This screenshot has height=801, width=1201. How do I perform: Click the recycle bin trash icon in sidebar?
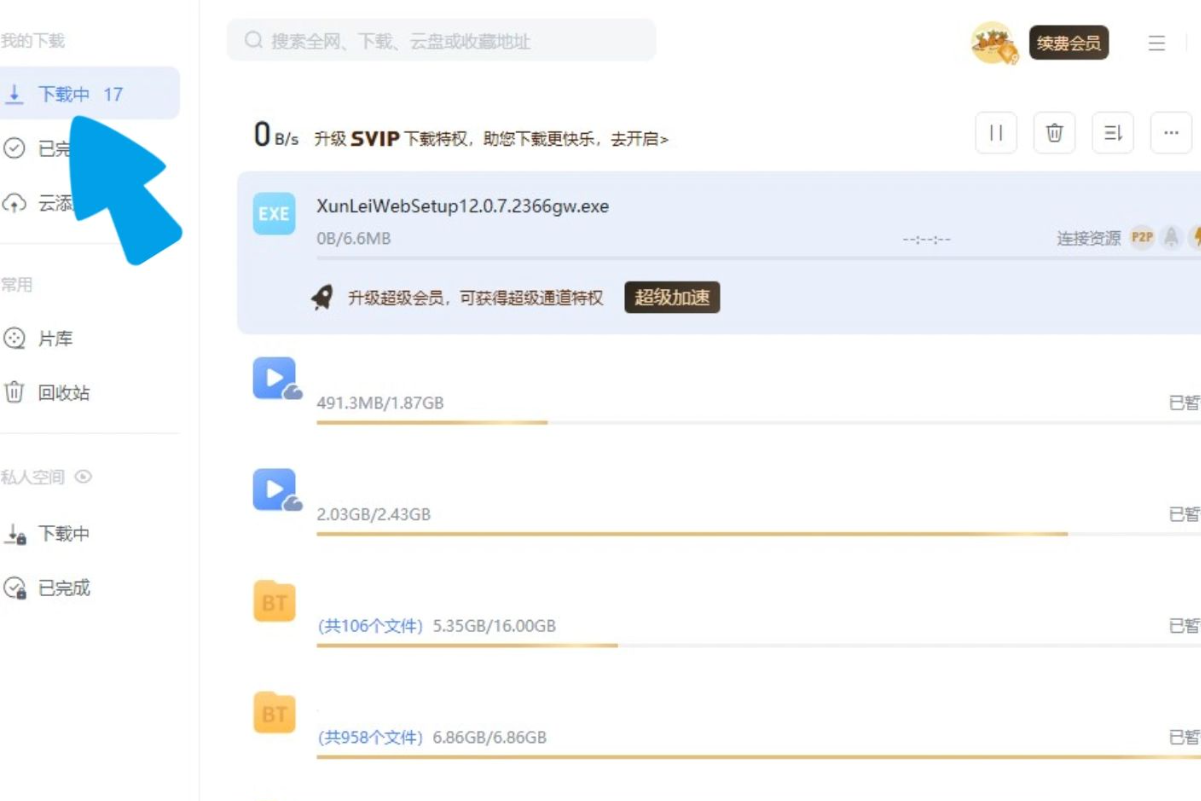[14, 393]
